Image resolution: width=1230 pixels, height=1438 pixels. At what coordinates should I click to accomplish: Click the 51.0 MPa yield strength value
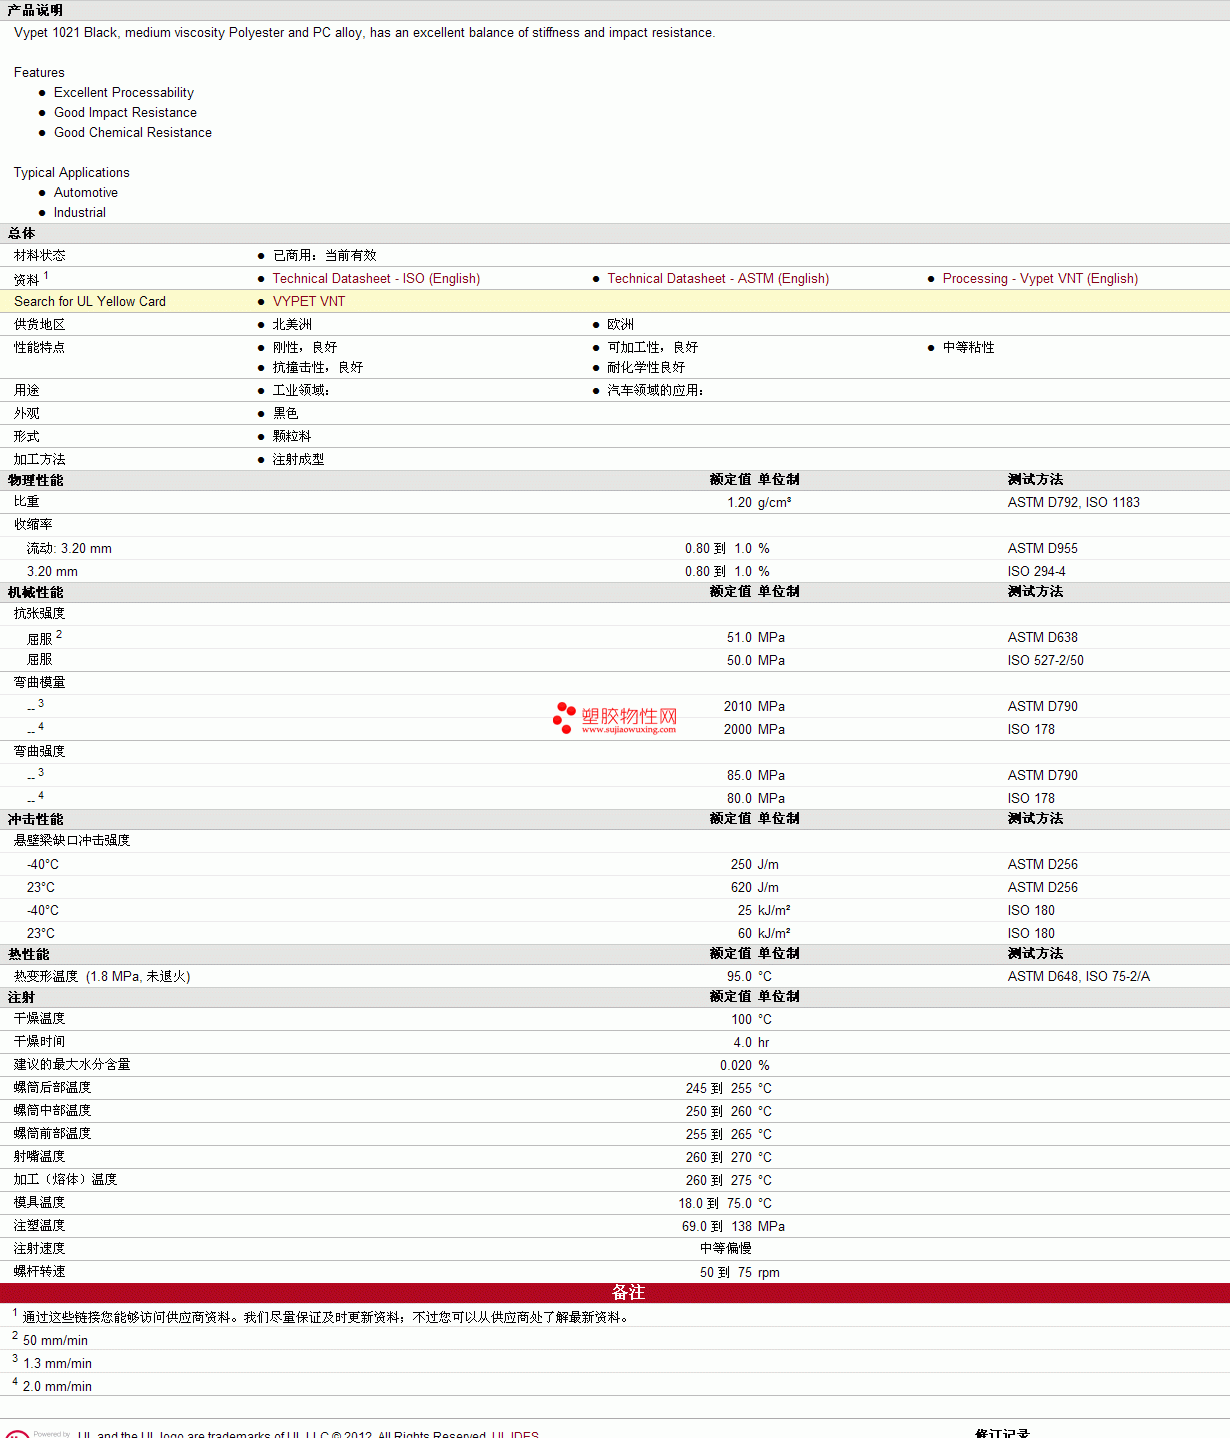click(756, 638)
